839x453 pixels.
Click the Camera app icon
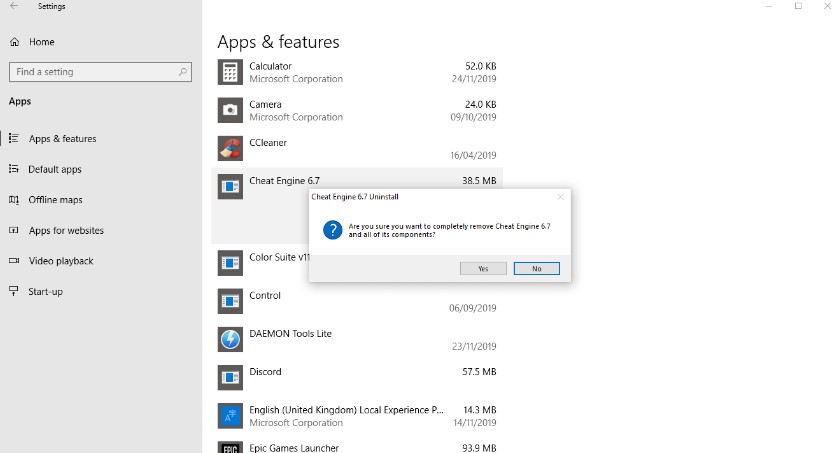230,110
